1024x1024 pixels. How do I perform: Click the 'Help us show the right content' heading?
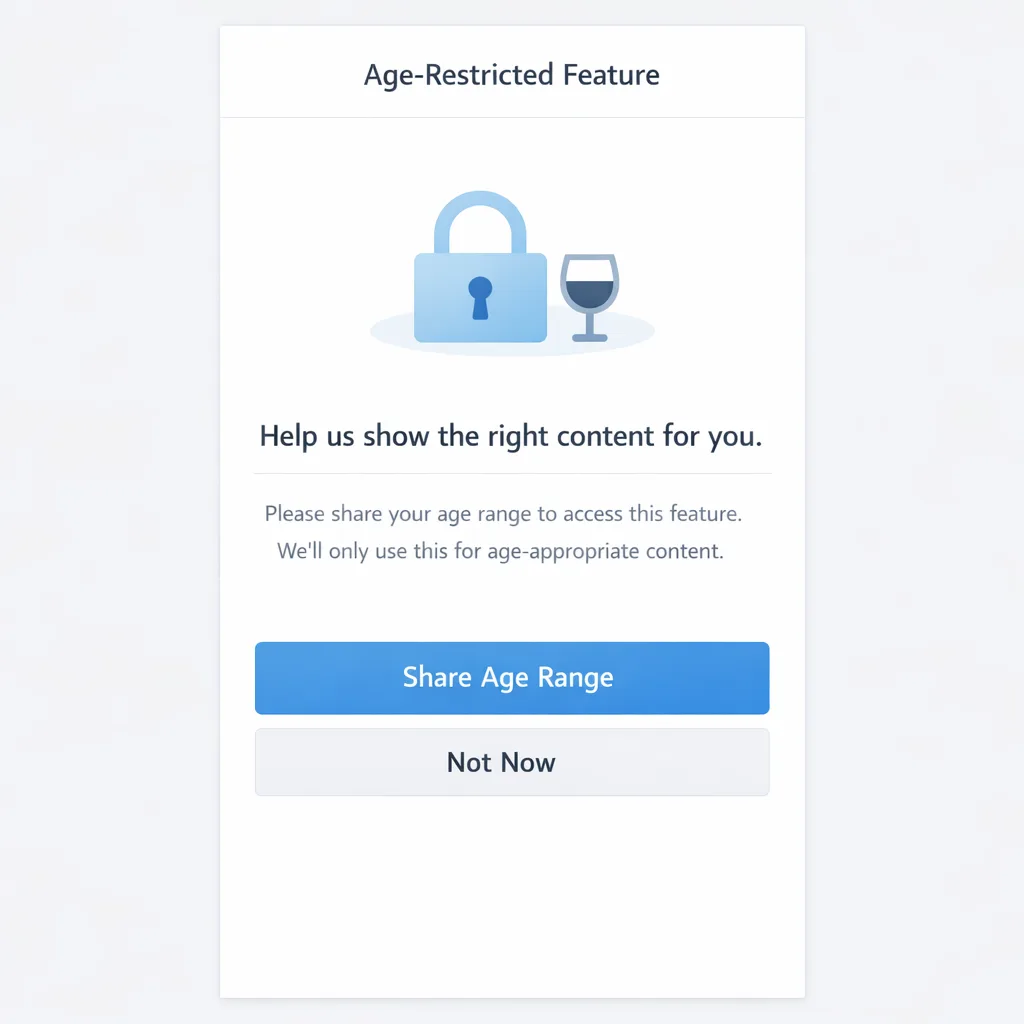pos(511,436)
